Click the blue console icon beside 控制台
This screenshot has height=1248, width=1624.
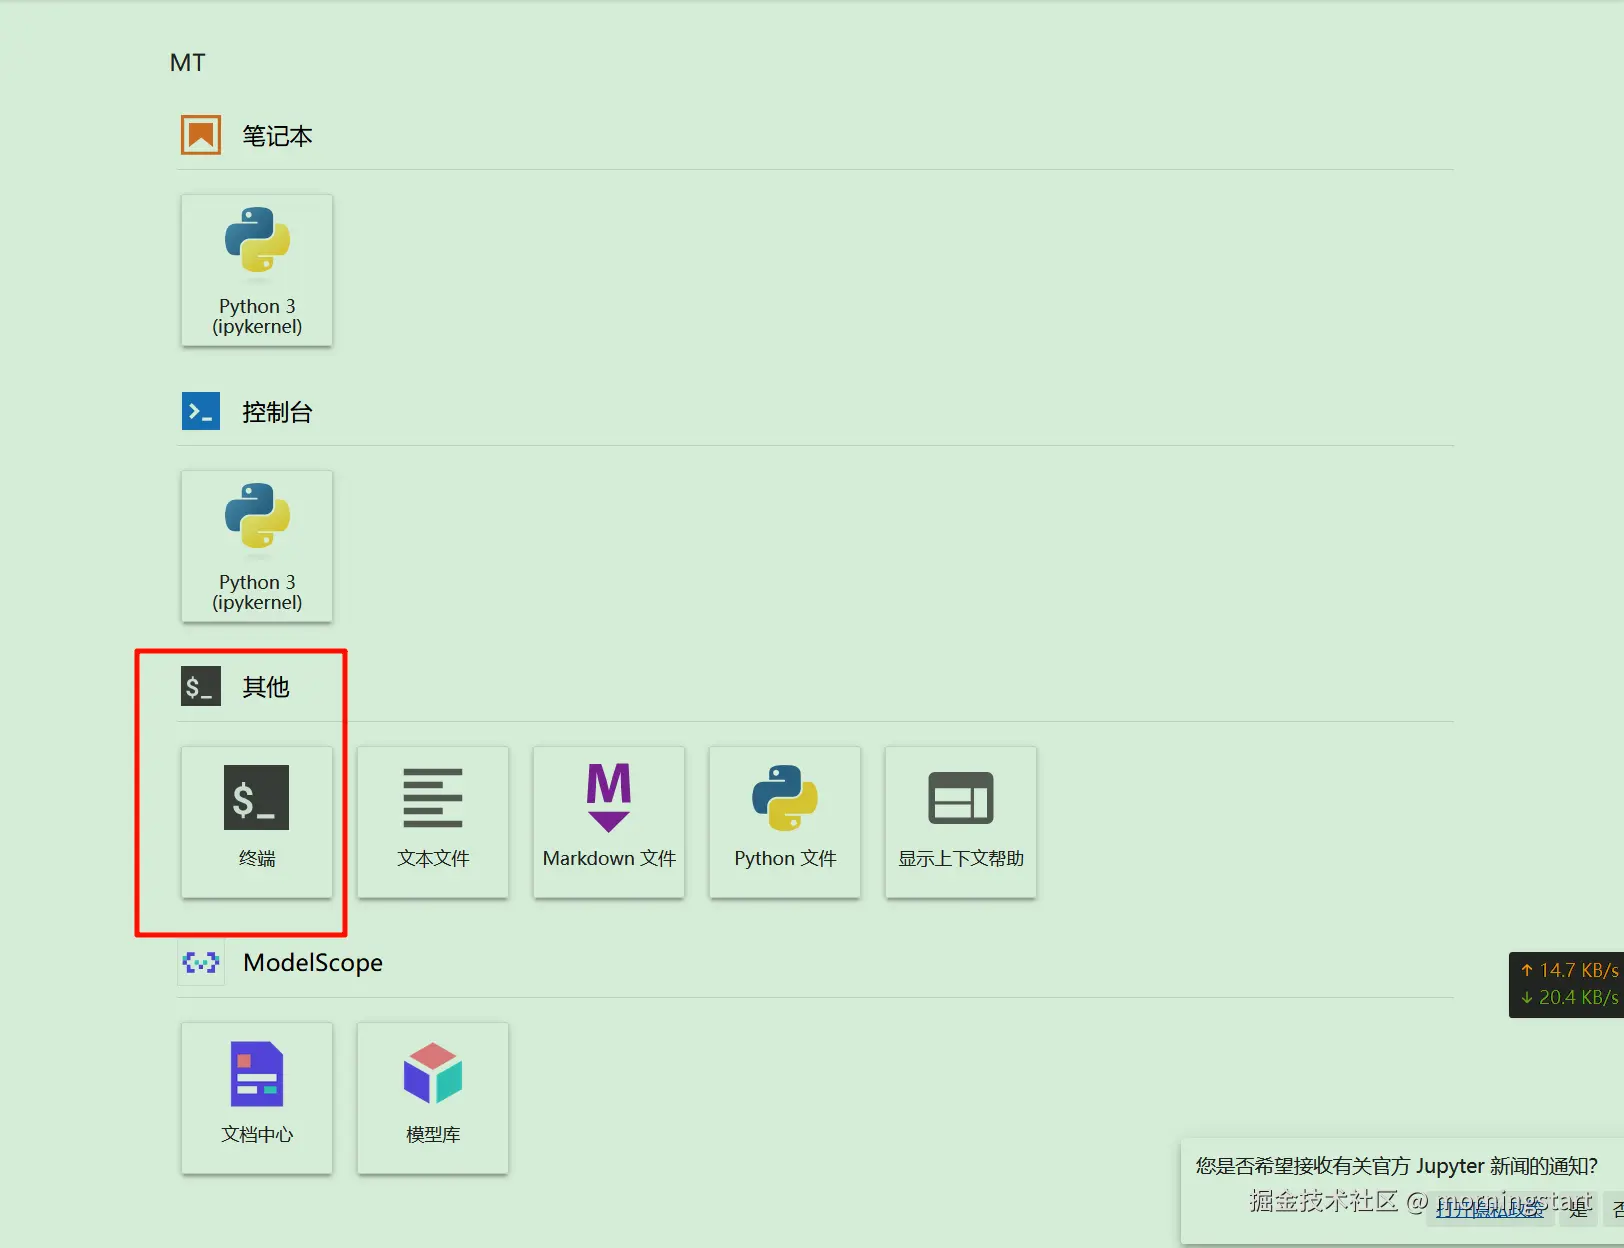coord(200,411)
